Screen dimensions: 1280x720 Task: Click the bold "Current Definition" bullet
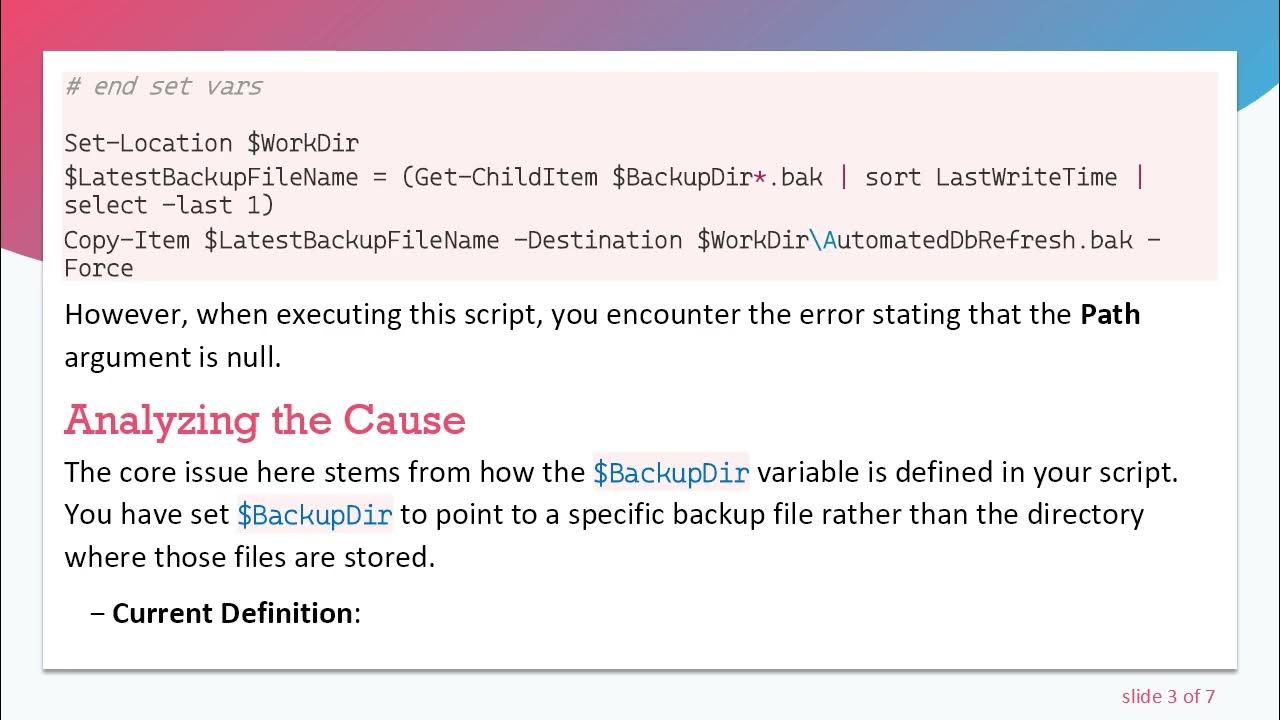coord(232,612)
